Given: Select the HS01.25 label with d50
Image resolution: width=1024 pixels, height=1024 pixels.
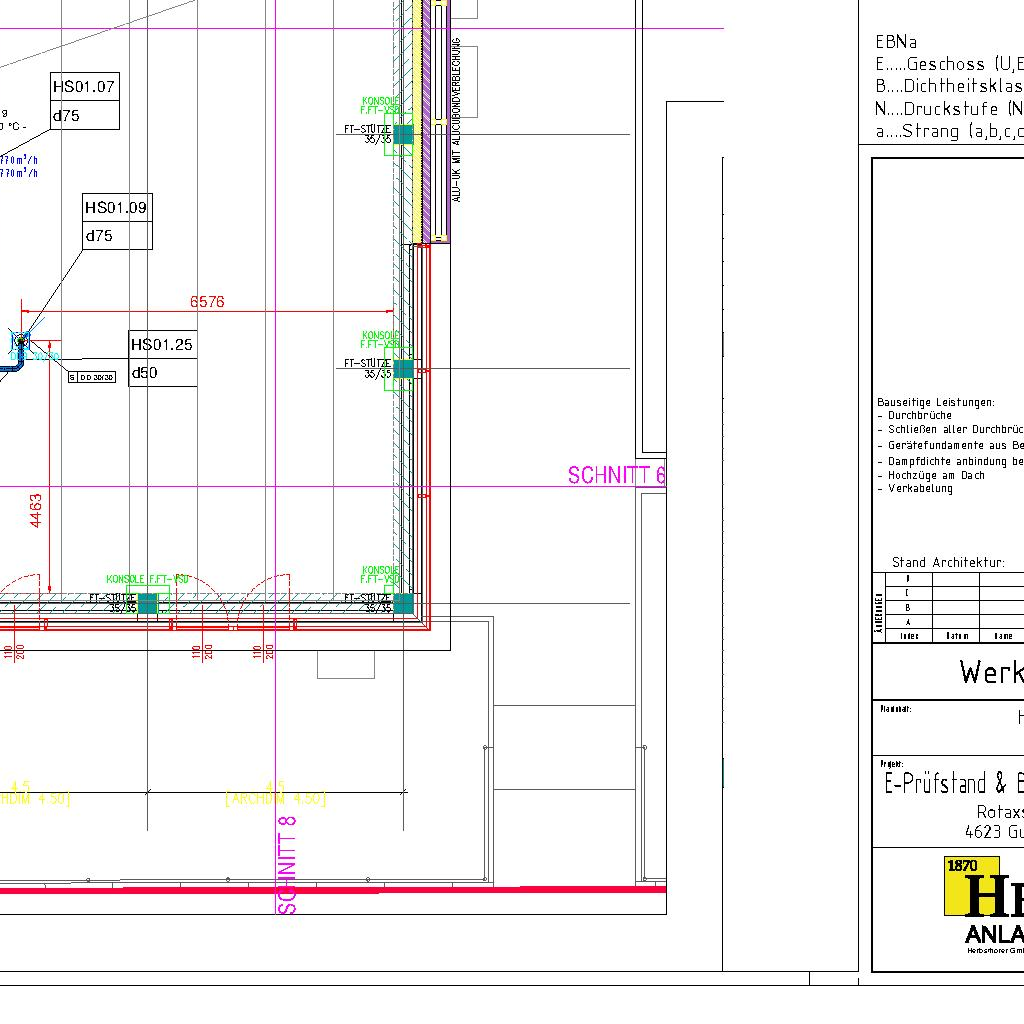Looking at the screenshot, I should 162,358.
